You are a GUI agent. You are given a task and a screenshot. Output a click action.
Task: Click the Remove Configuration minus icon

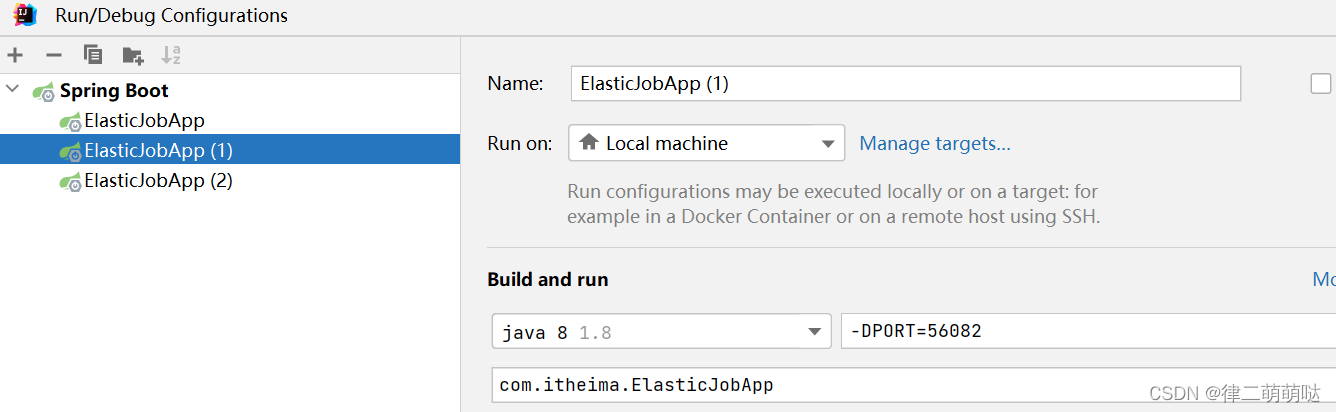[x=54, y=55]
